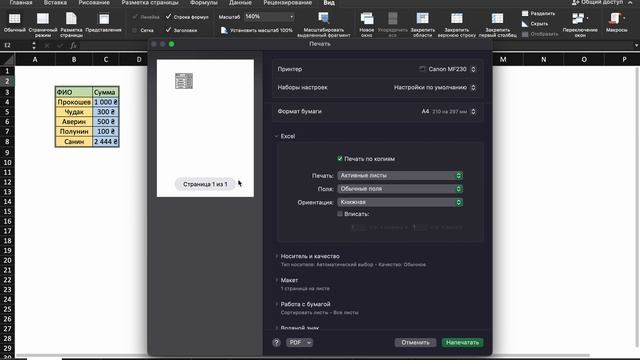
Task: Expand Media & Quality (Носитель и качество) section
Action: (x=276, y=256)
